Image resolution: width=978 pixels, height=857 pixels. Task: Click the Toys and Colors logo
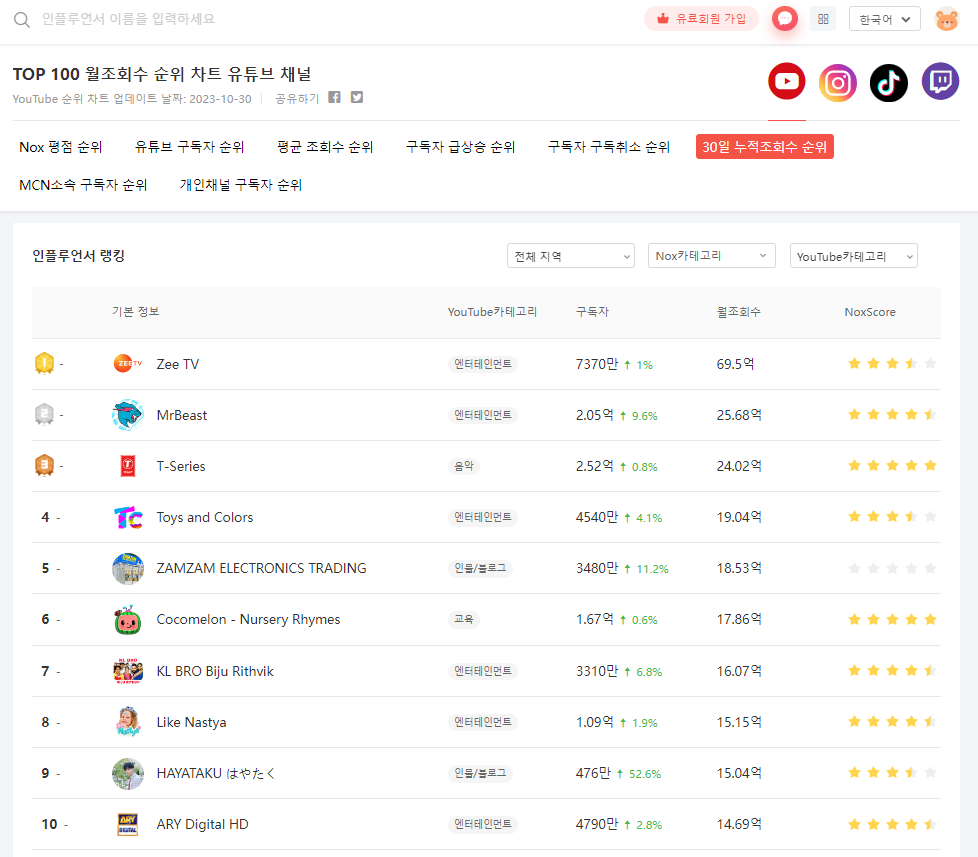click(x=128, y=517)
